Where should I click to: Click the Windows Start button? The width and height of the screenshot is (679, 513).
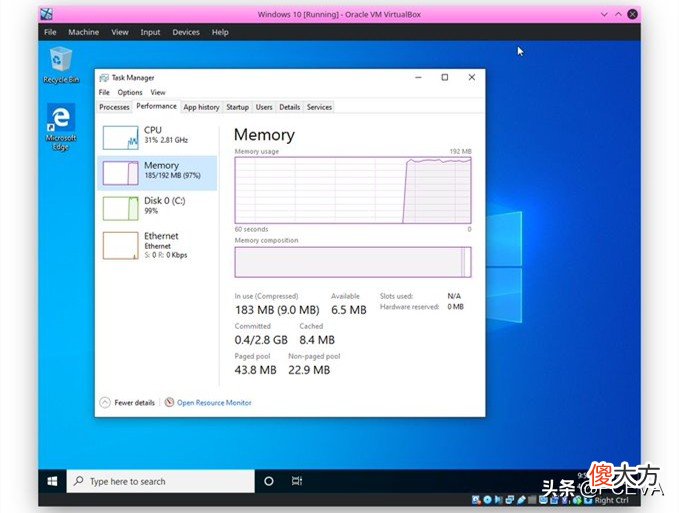point(52,481)
